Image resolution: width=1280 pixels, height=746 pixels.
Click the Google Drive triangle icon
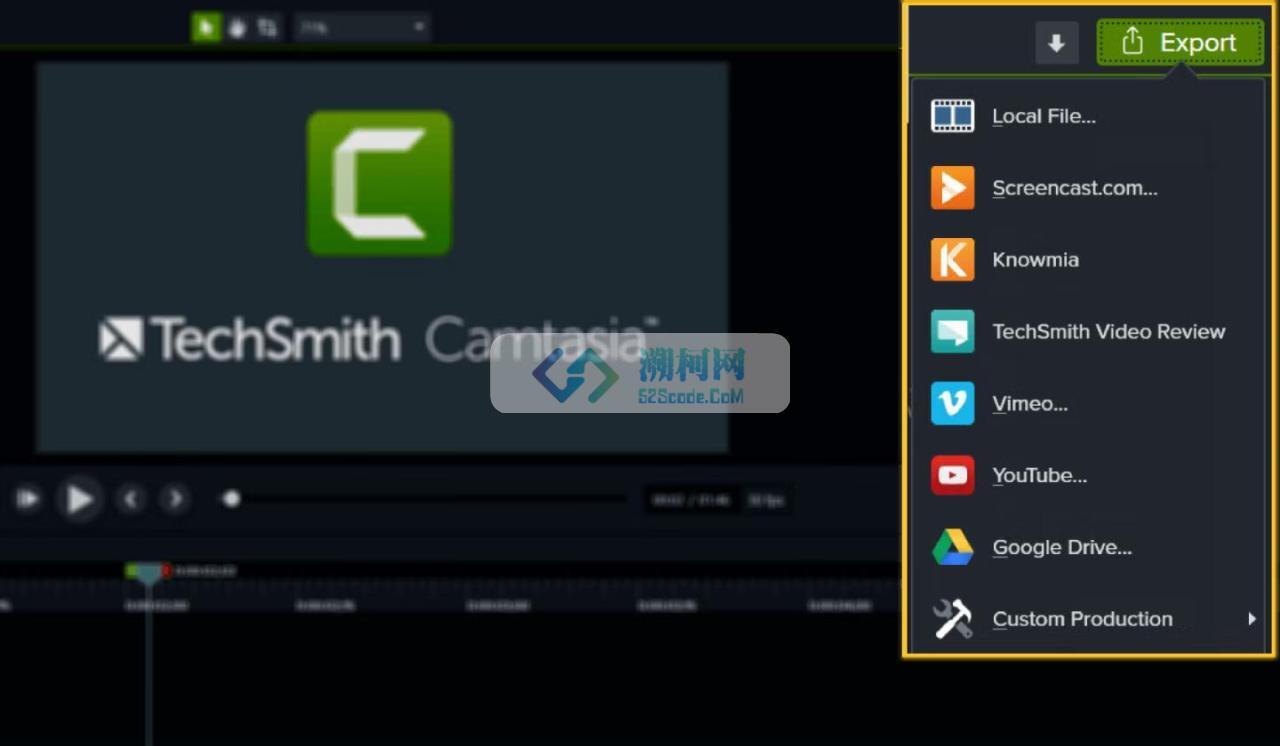[x=952, y=548]
